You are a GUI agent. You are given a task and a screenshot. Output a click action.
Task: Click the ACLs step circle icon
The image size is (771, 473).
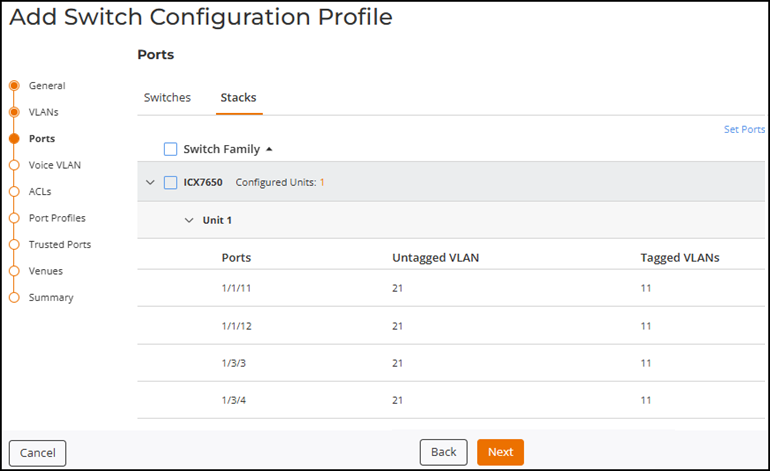(14, 191)
